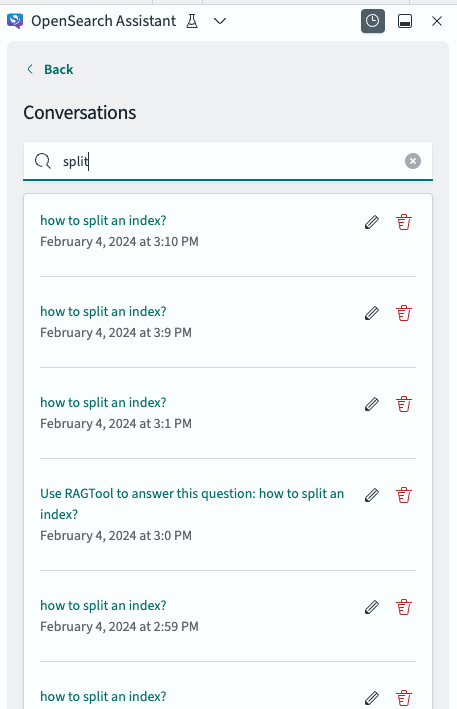
Task: Toggle the conversation history clock icon
Action: pyautogui.click(x=372, y=21)
